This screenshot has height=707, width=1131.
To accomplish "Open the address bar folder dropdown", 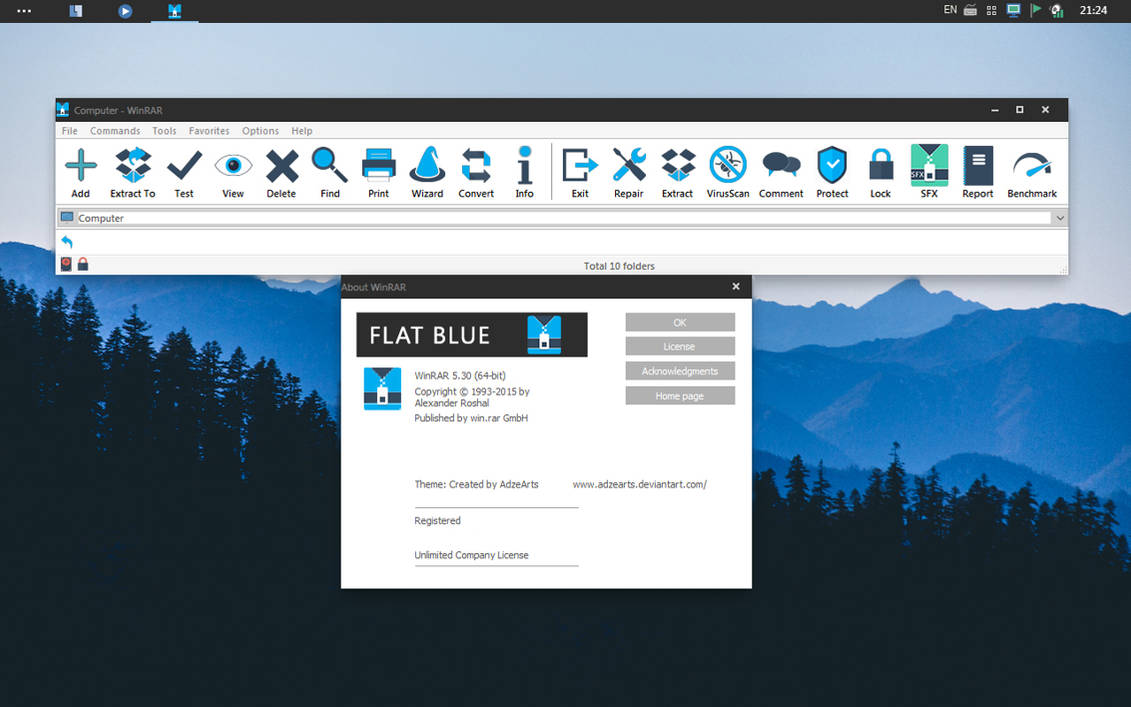I will coord(1059,217).
